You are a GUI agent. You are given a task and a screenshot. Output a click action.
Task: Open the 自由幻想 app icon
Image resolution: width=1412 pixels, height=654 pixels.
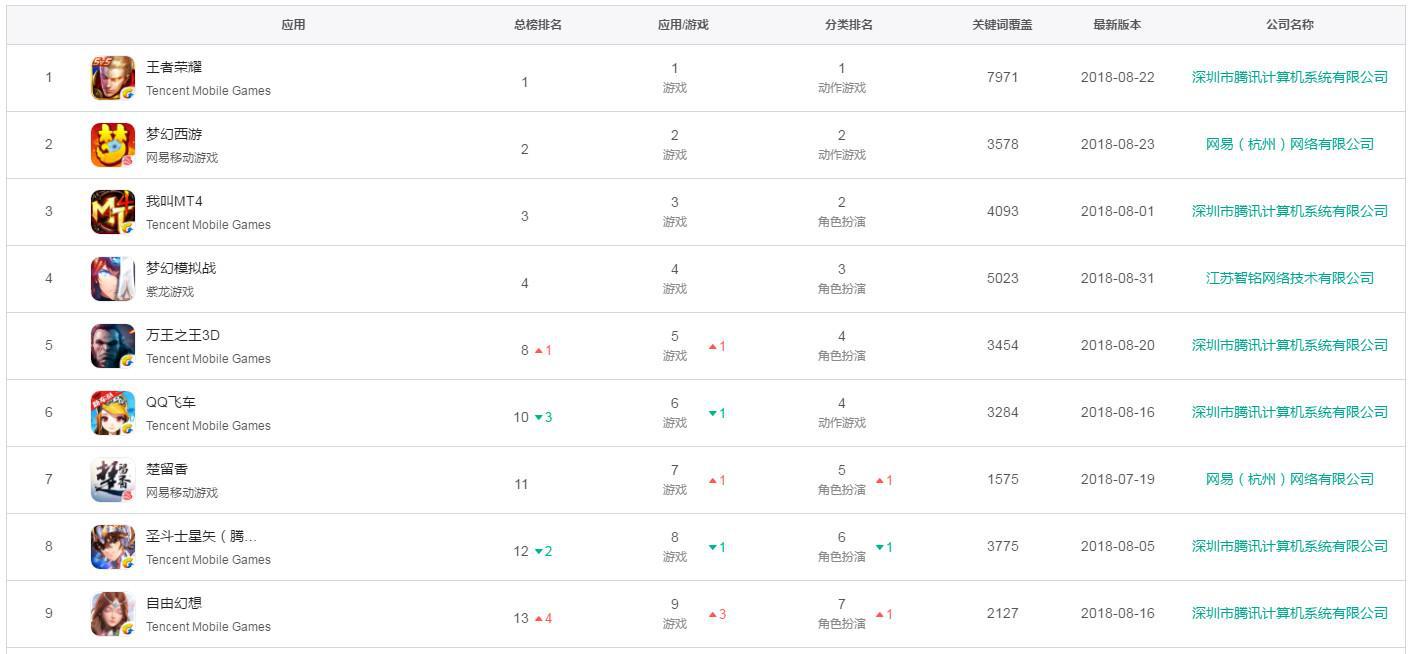(113, 614)
